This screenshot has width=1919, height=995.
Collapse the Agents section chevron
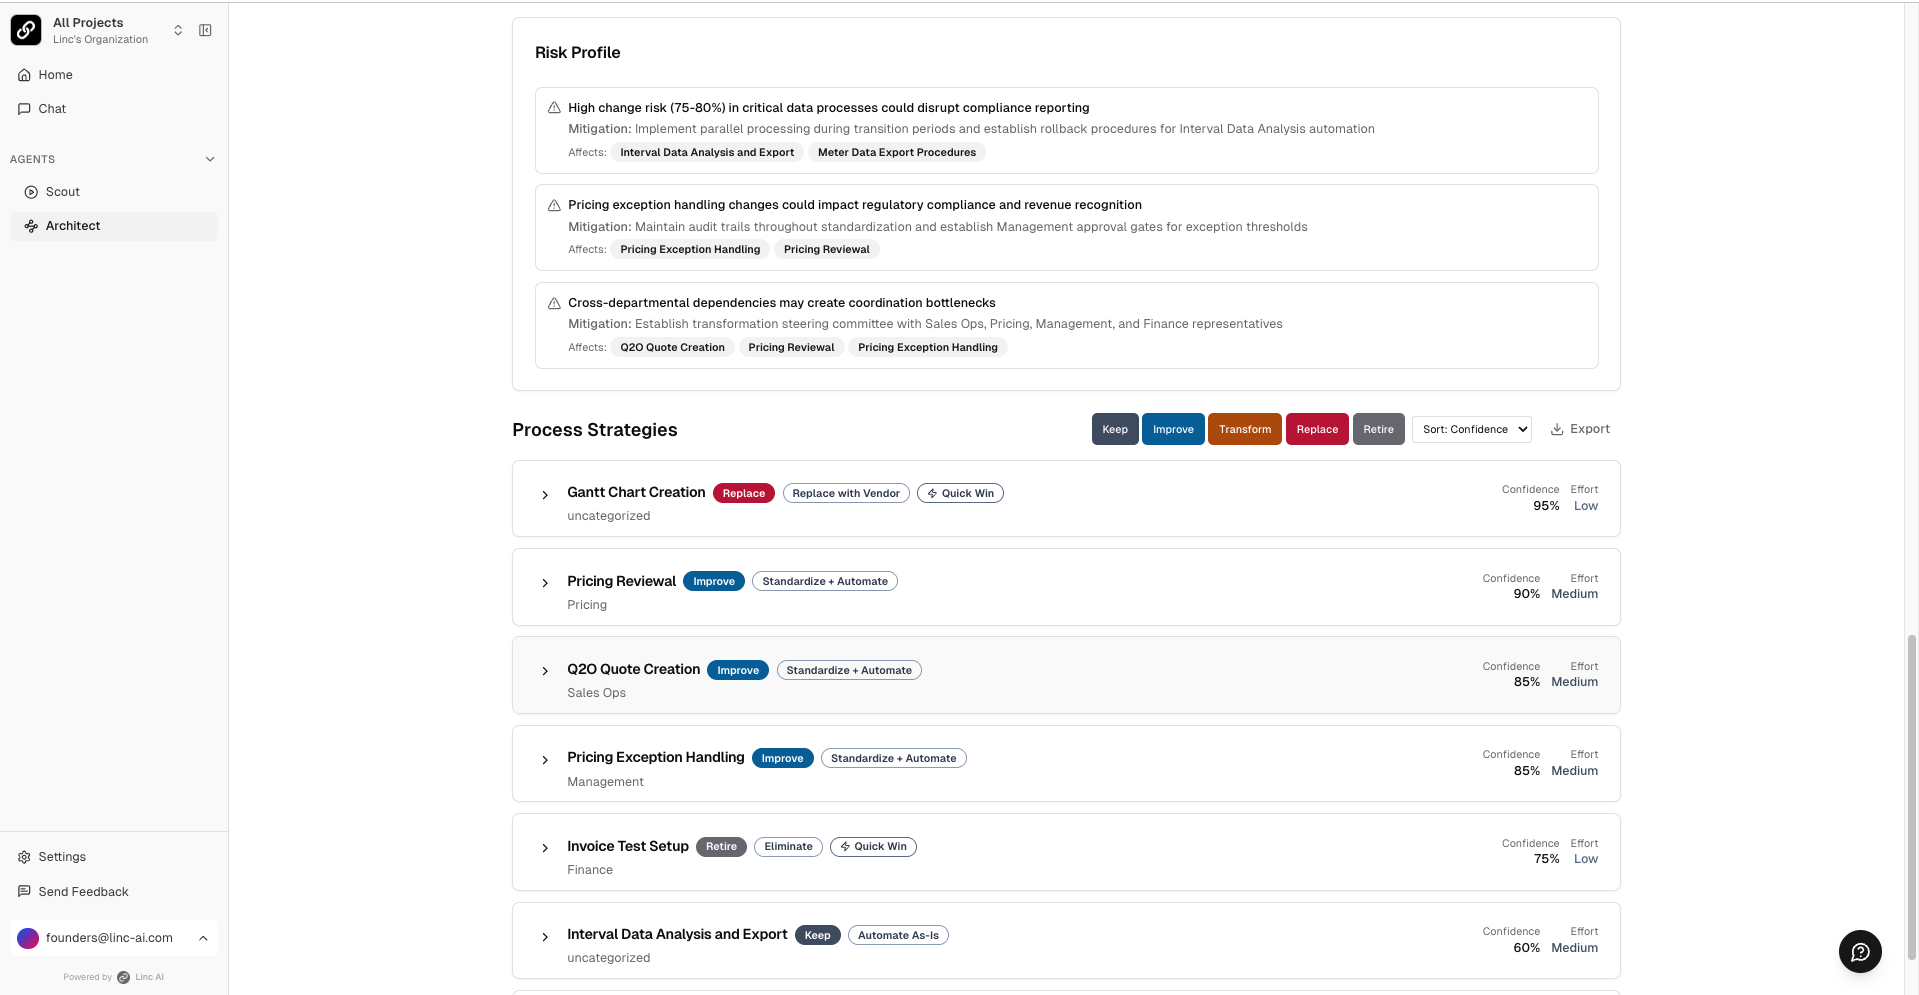(x=210, y=159)
